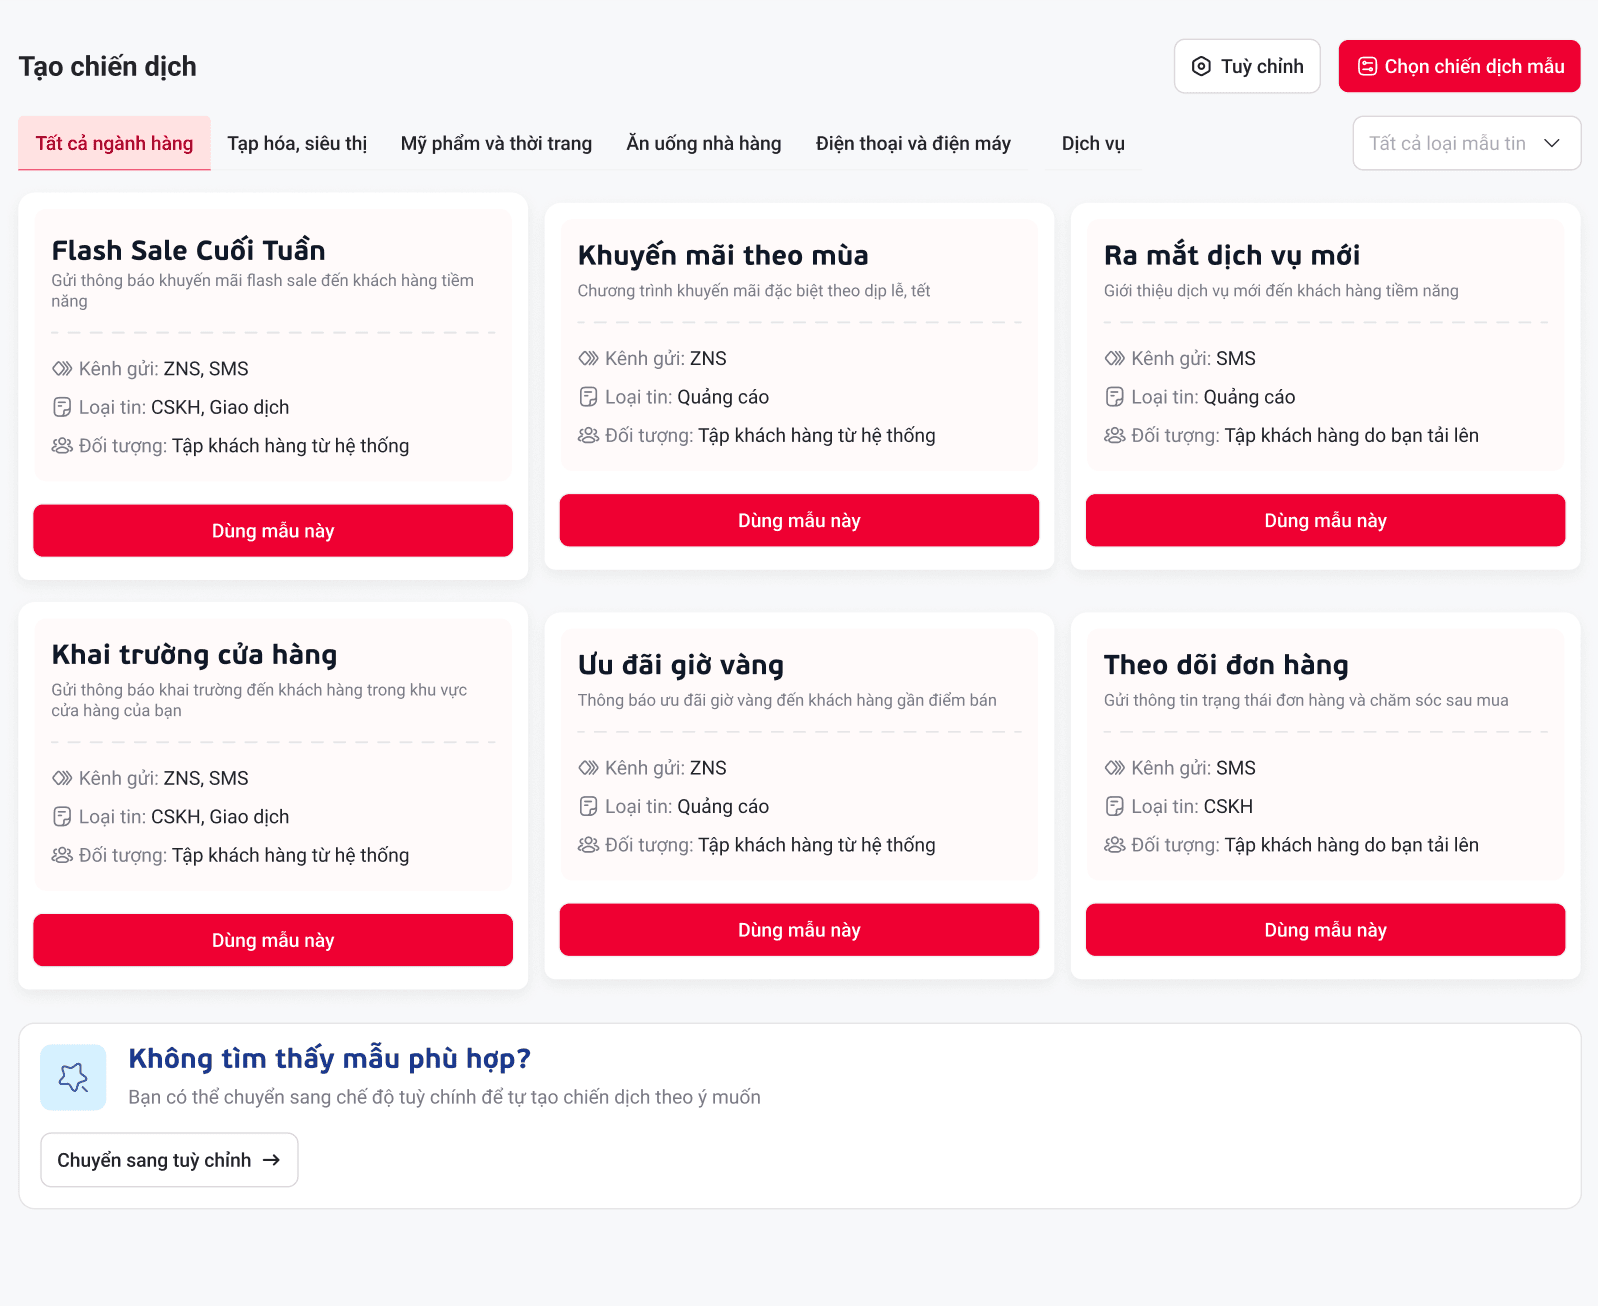The height and width of the screenshot is (1306, 1598).
Task: Open the Mỹ phẩm và thời trang tab
Action: coord(496,144)
